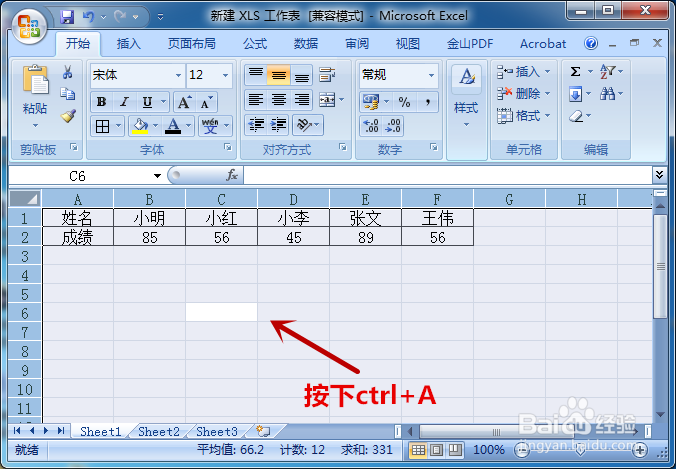
Task: Undo the last action
Action: 88,17
